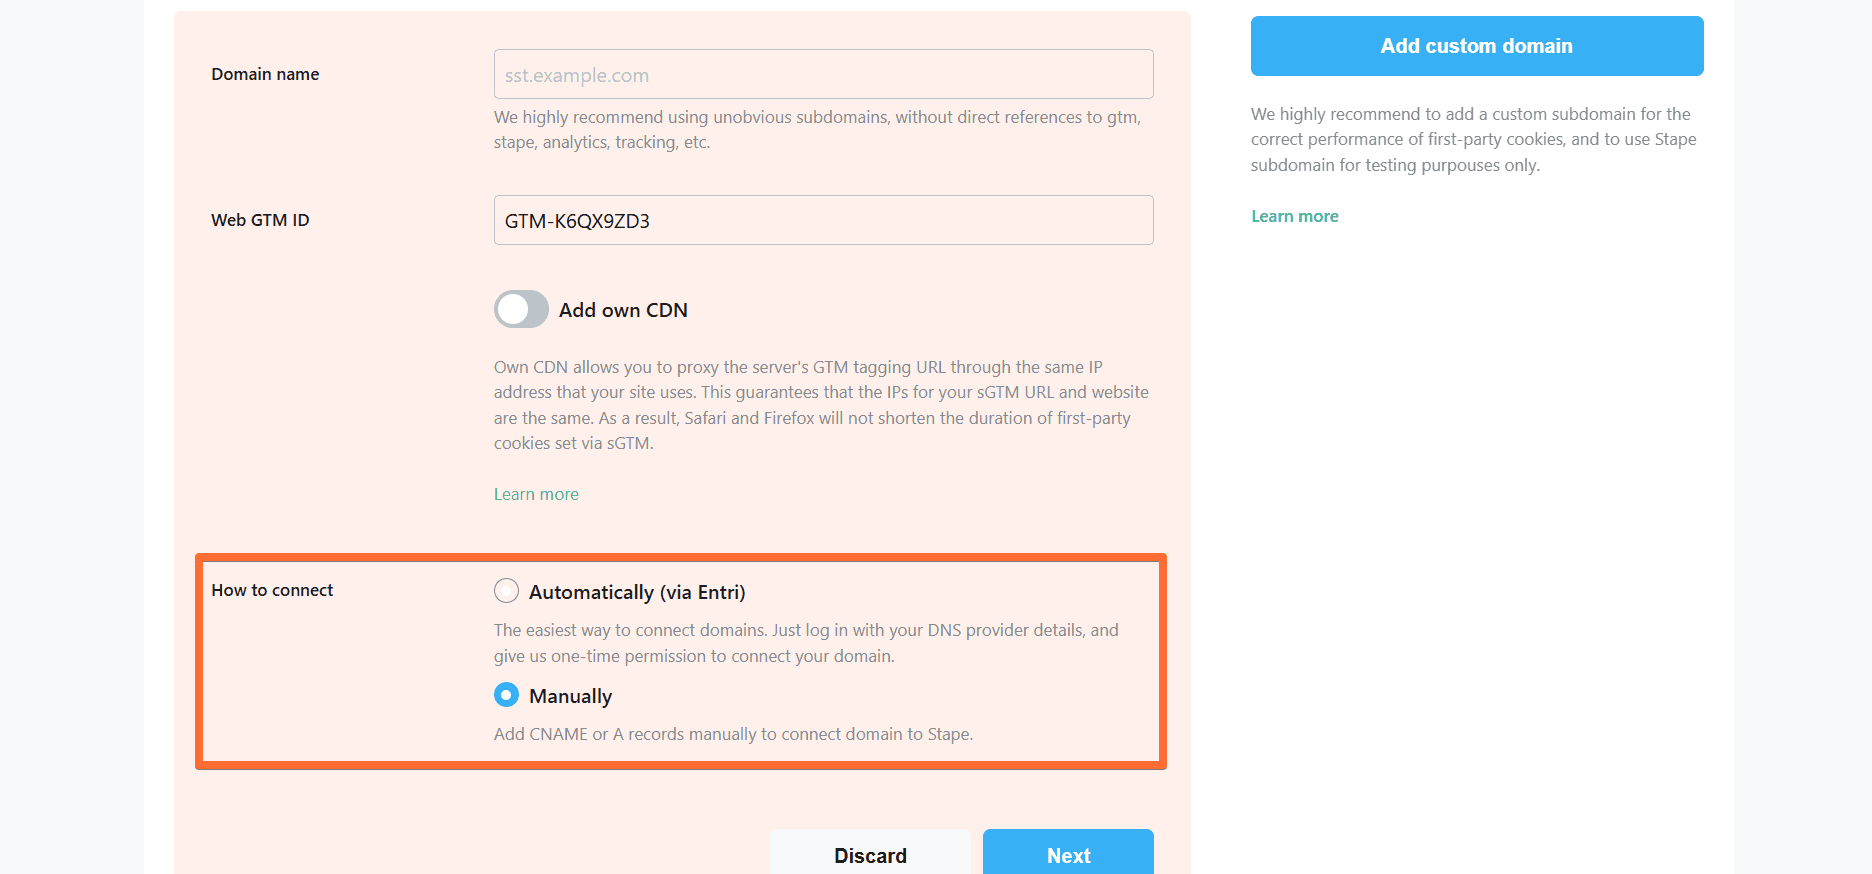
Task: Click the Automatically (via Entri) option text
Action: [637, 592]
